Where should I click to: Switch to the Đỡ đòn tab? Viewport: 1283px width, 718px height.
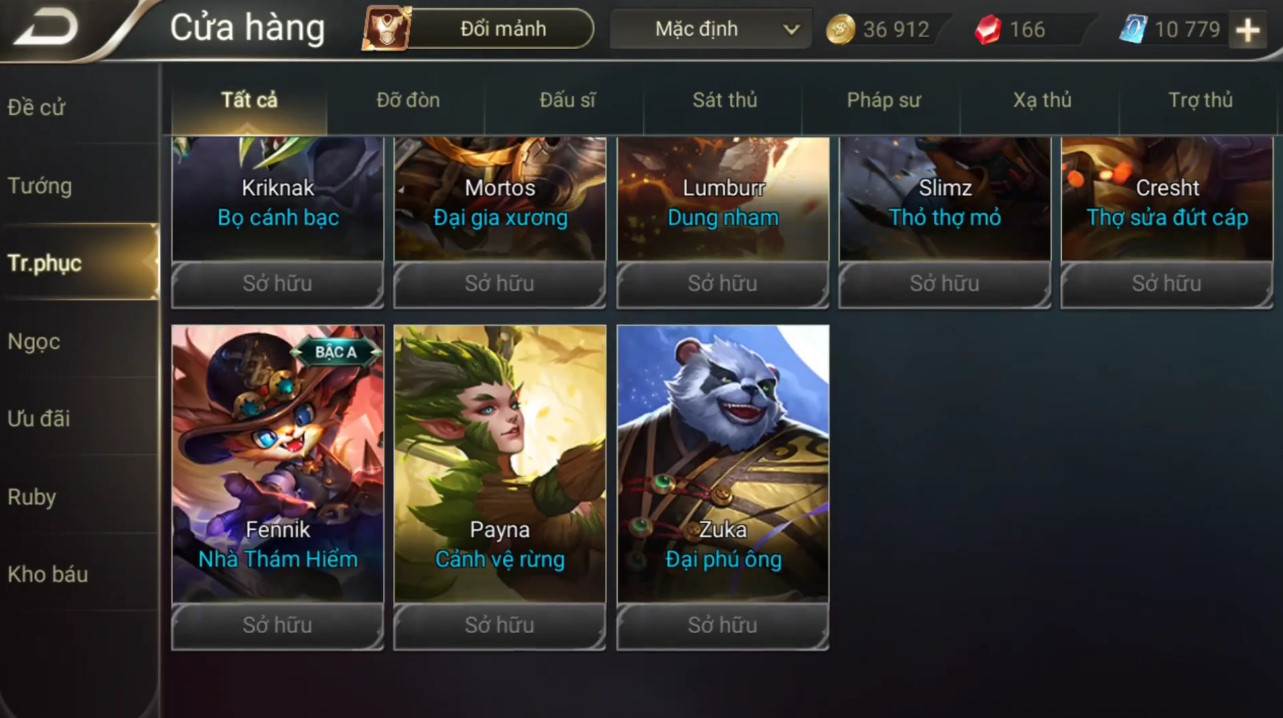coord(408,100)
